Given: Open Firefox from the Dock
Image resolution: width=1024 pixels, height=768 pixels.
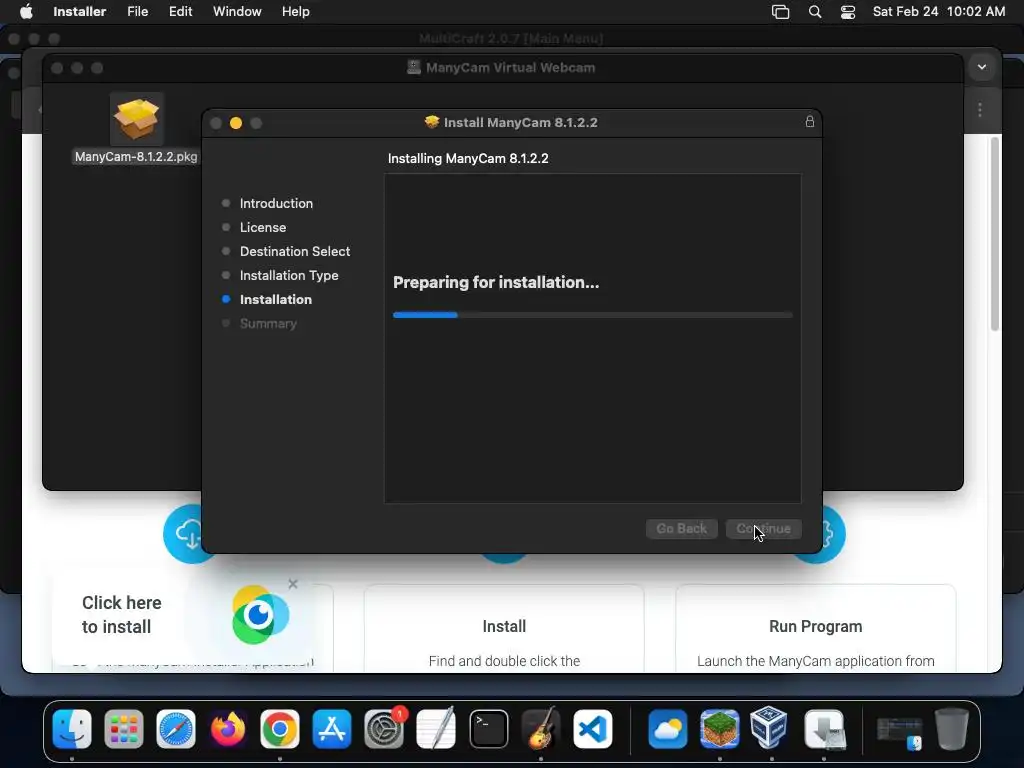Looking at the screenshot, I should pyautogui.click(x=228, y=729).
